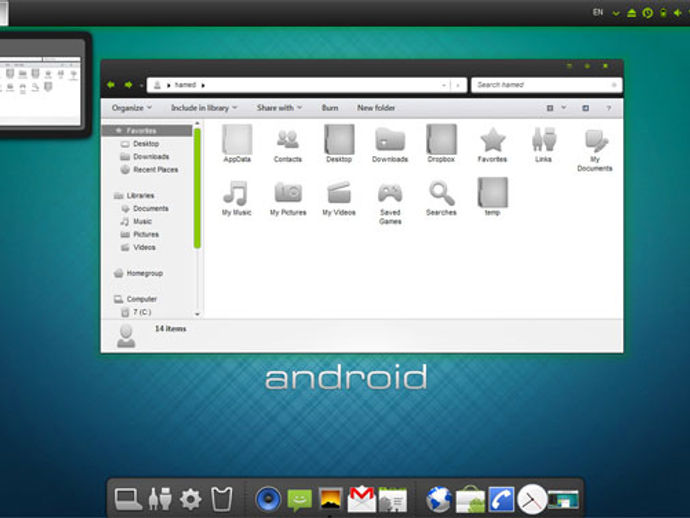Select Music library in sidebar
The image size is (690, 518).
(142, 221)
